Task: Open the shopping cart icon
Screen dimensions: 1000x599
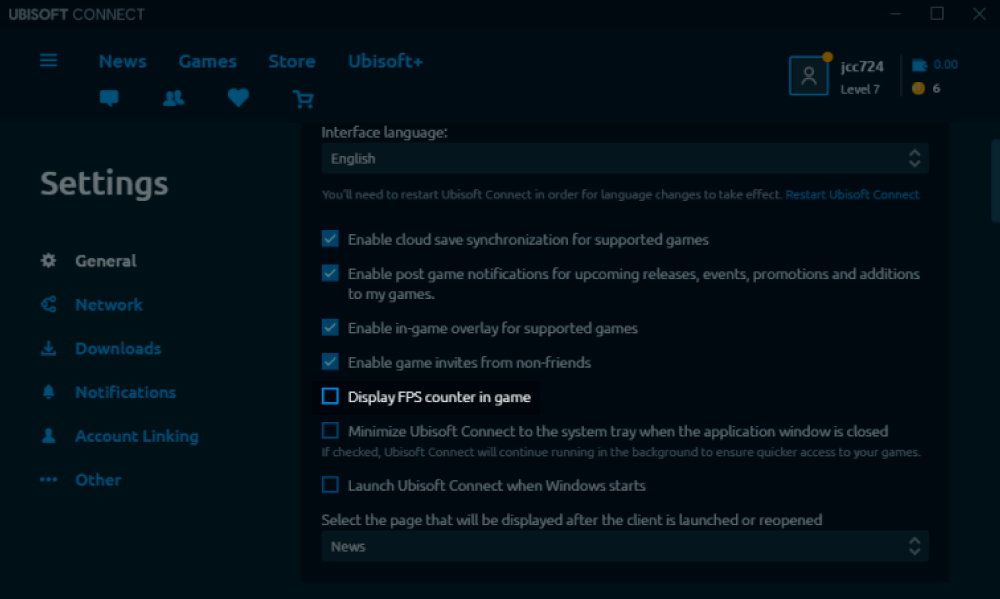Action: click(x=303, y=98)
